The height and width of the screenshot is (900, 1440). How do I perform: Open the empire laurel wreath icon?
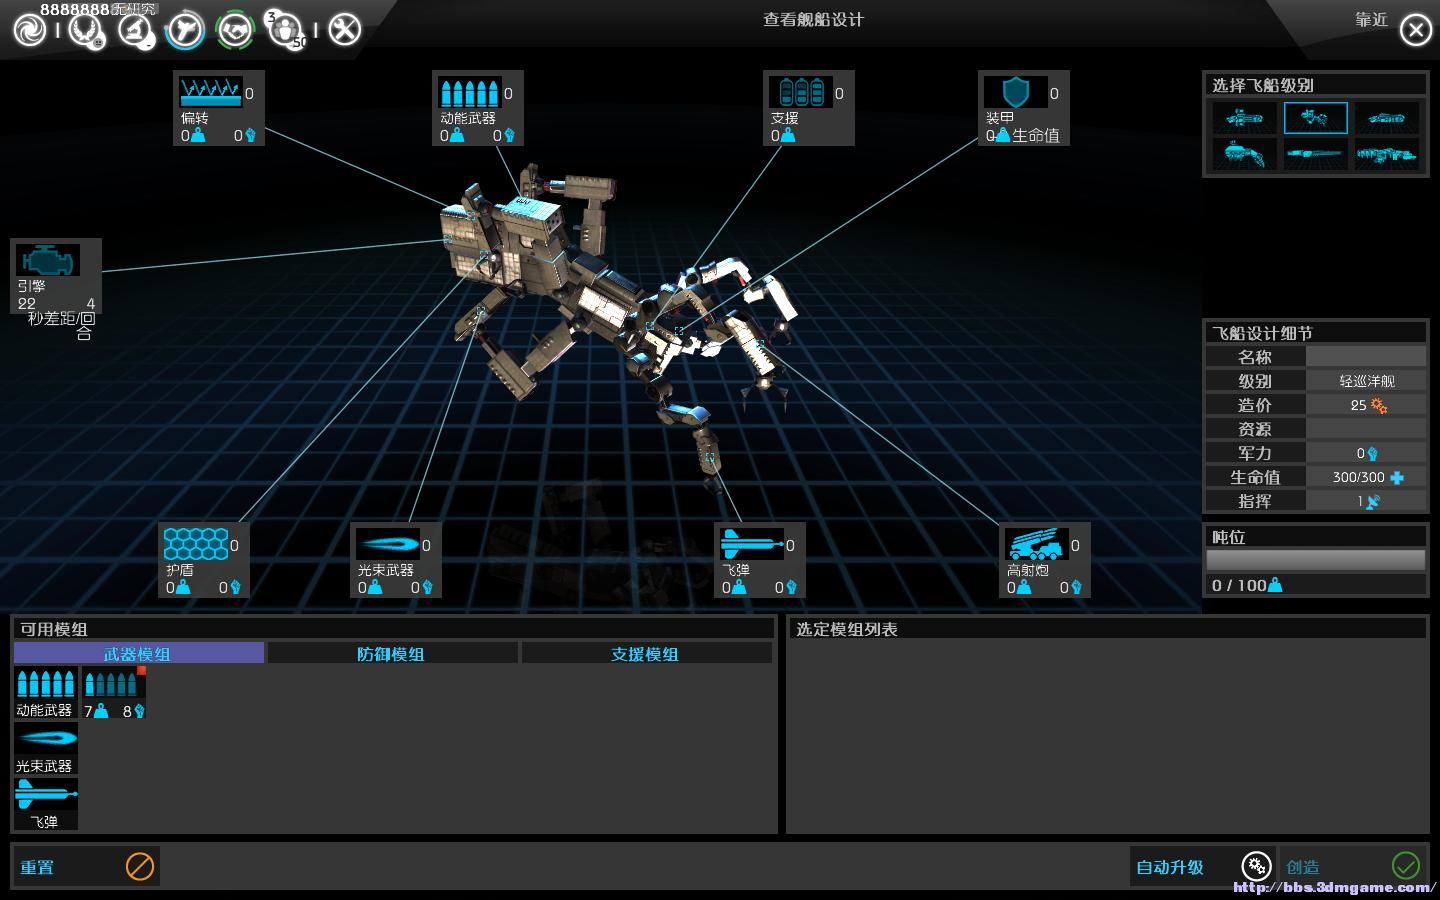86,30
